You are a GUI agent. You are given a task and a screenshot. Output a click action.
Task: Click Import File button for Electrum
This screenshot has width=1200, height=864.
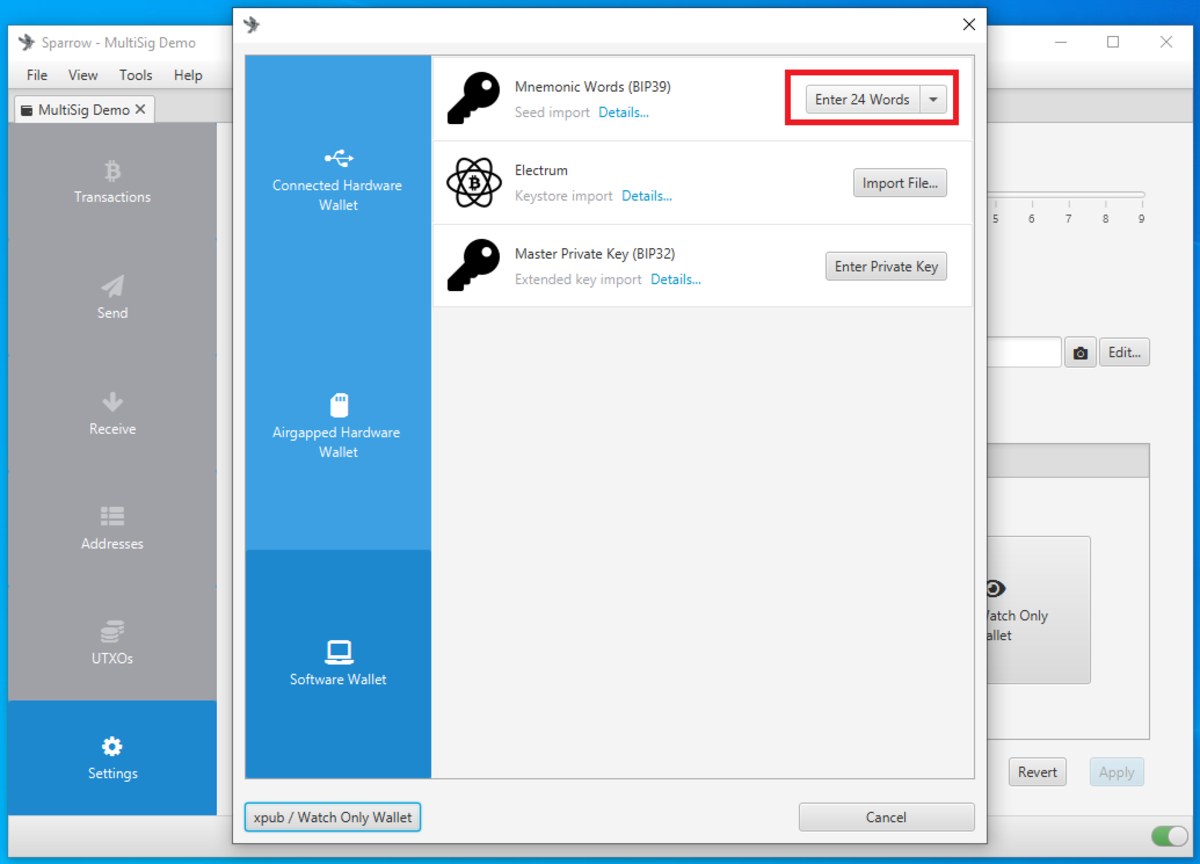point(900,183)
